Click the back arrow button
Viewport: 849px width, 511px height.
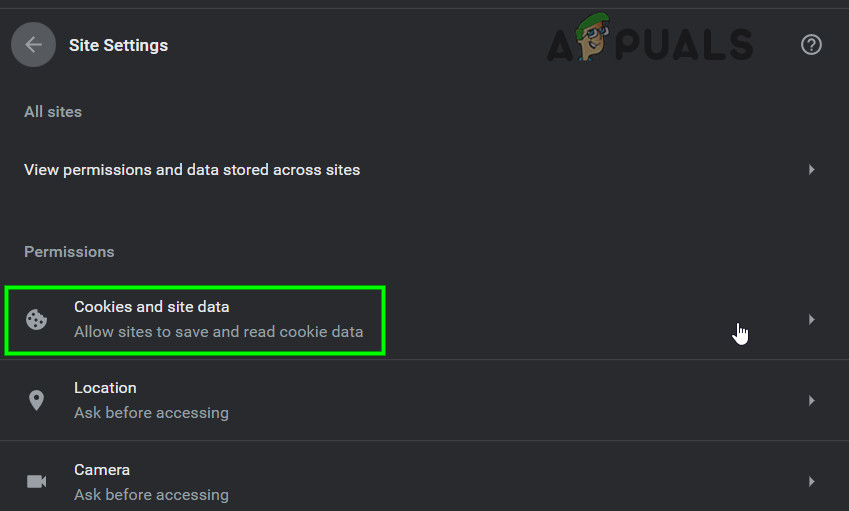(33, 45)
